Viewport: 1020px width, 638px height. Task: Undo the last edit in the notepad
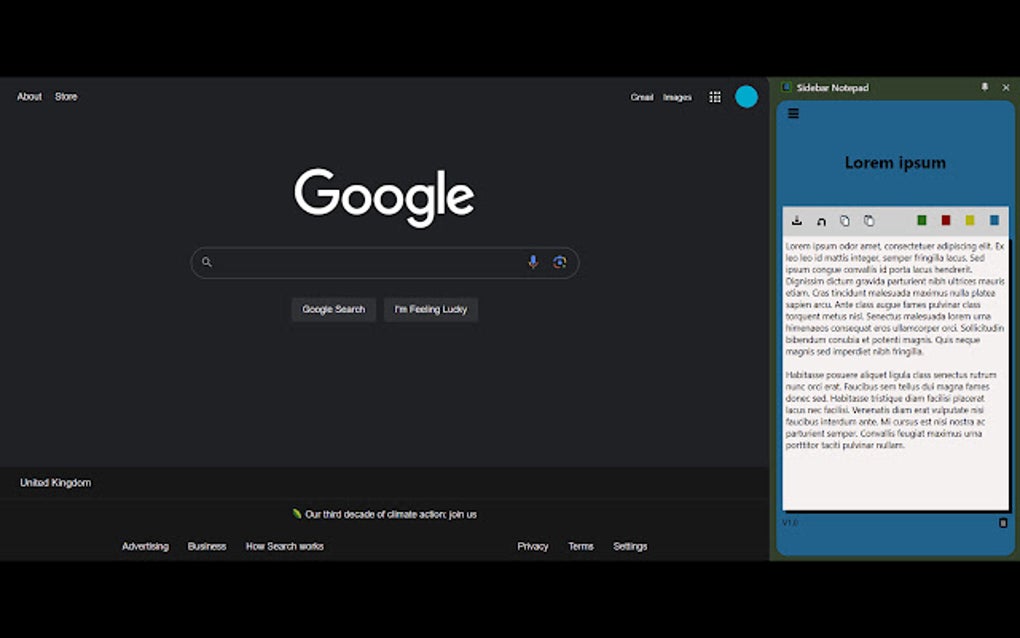click(x=821, y=220)
